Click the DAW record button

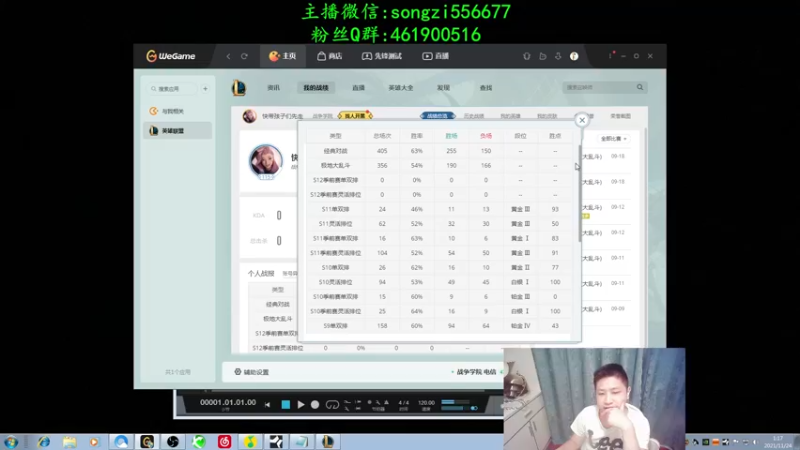point(315,405)
